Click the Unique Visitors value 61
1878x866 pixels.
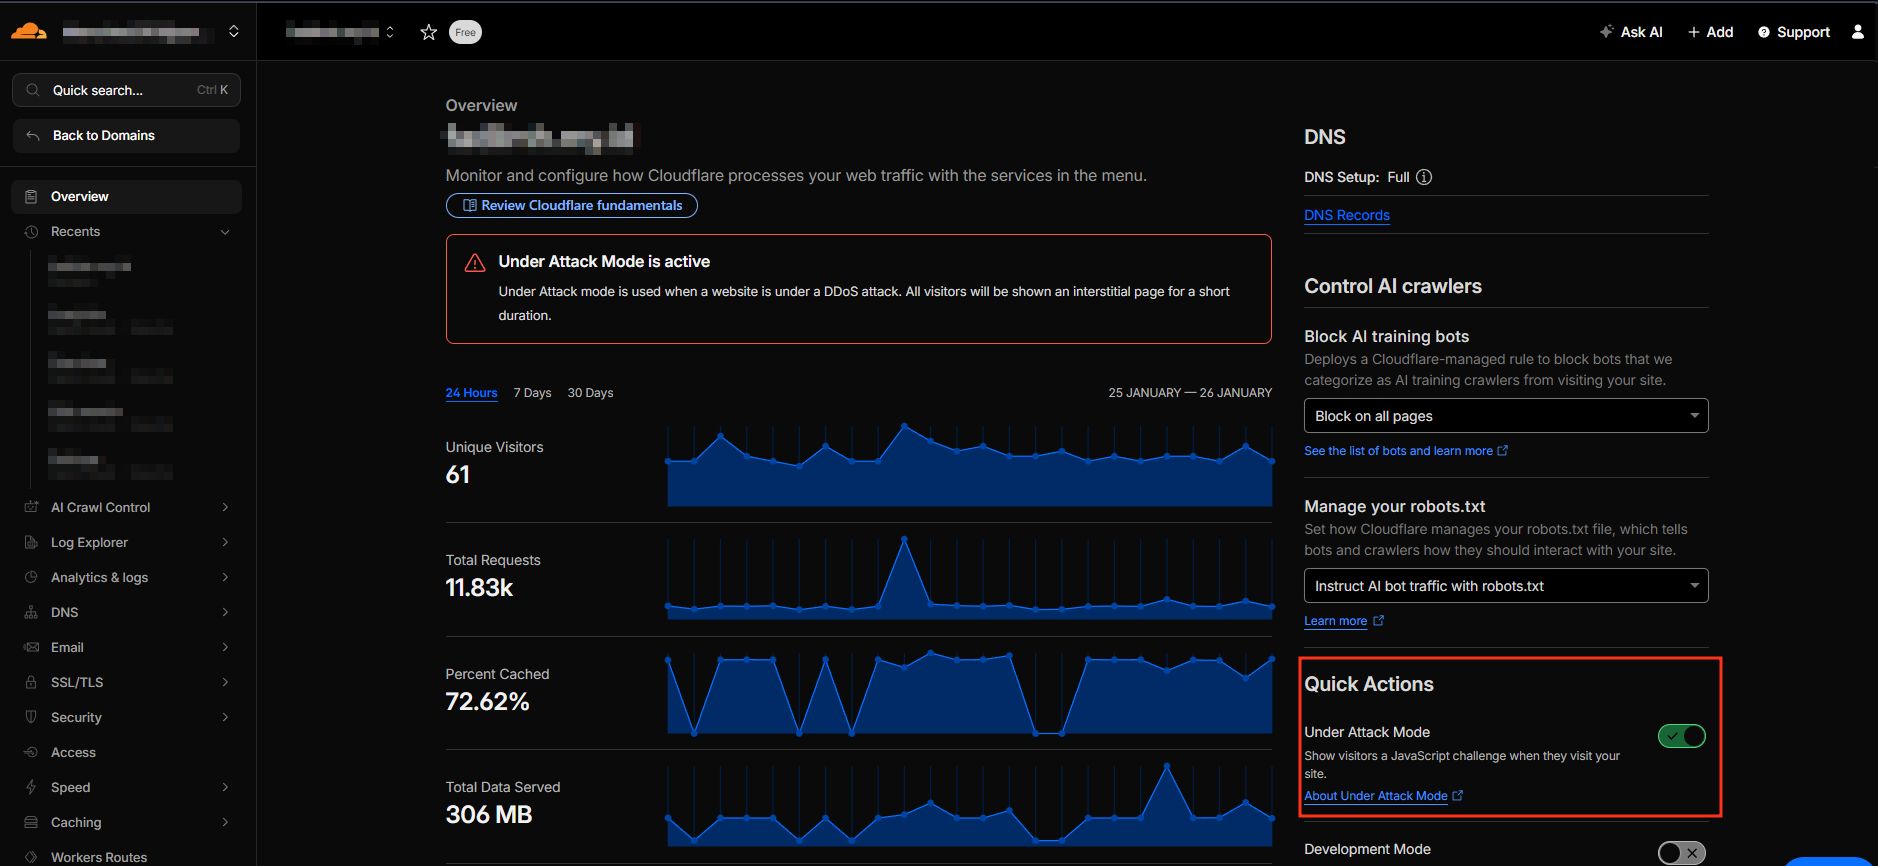(458, 475)
